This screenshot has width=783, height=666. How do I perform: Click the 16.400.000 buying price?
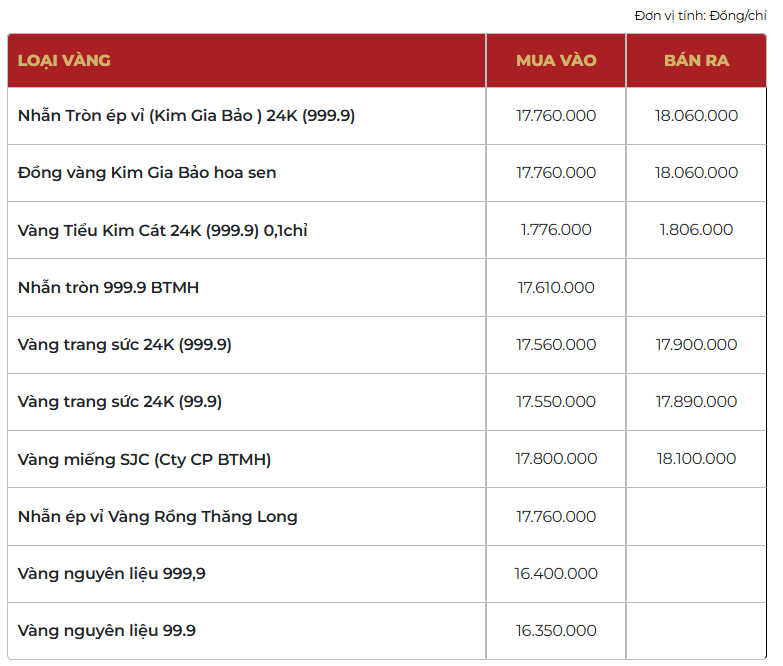556,574
